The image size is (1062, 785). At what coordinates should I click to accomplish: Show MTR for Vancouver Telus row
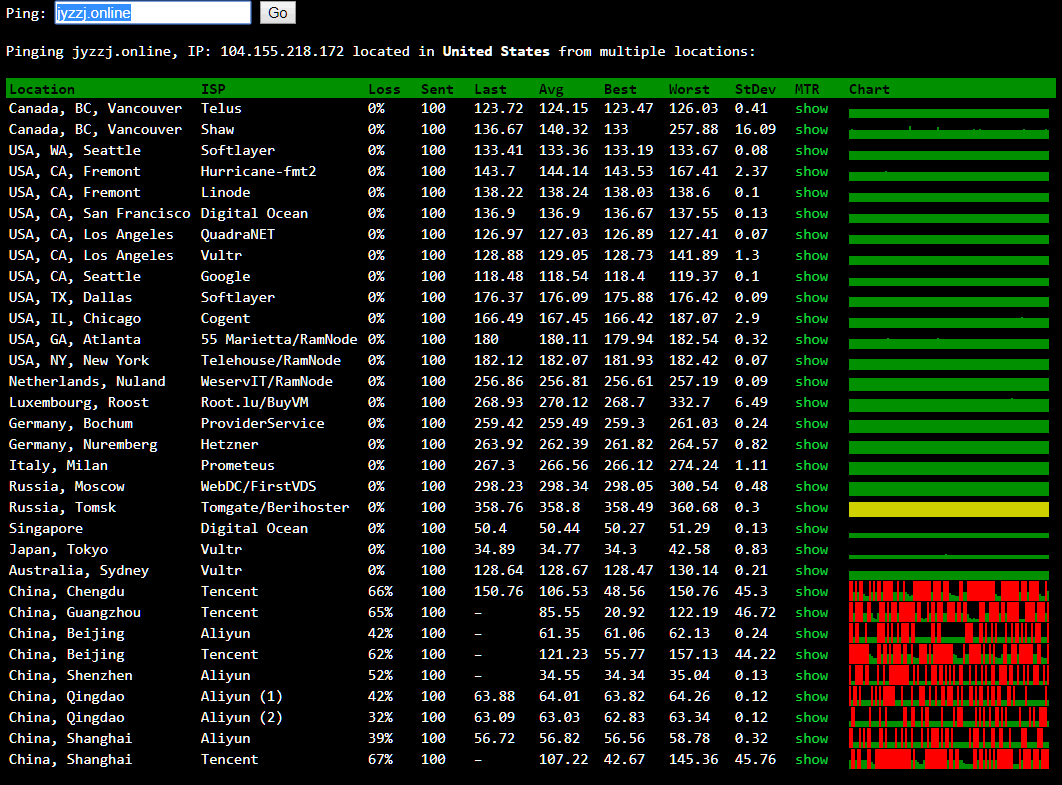pos(811,108)
